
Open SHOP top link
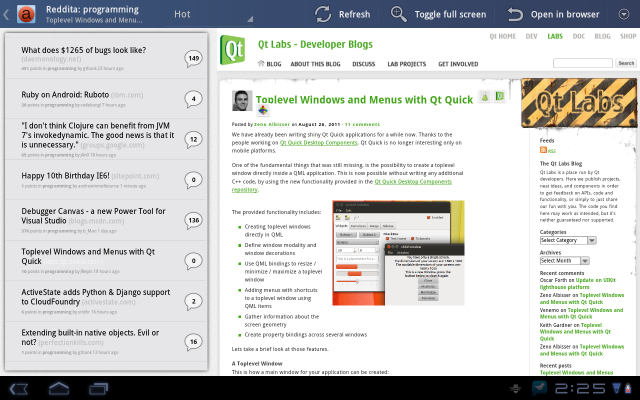628,36
